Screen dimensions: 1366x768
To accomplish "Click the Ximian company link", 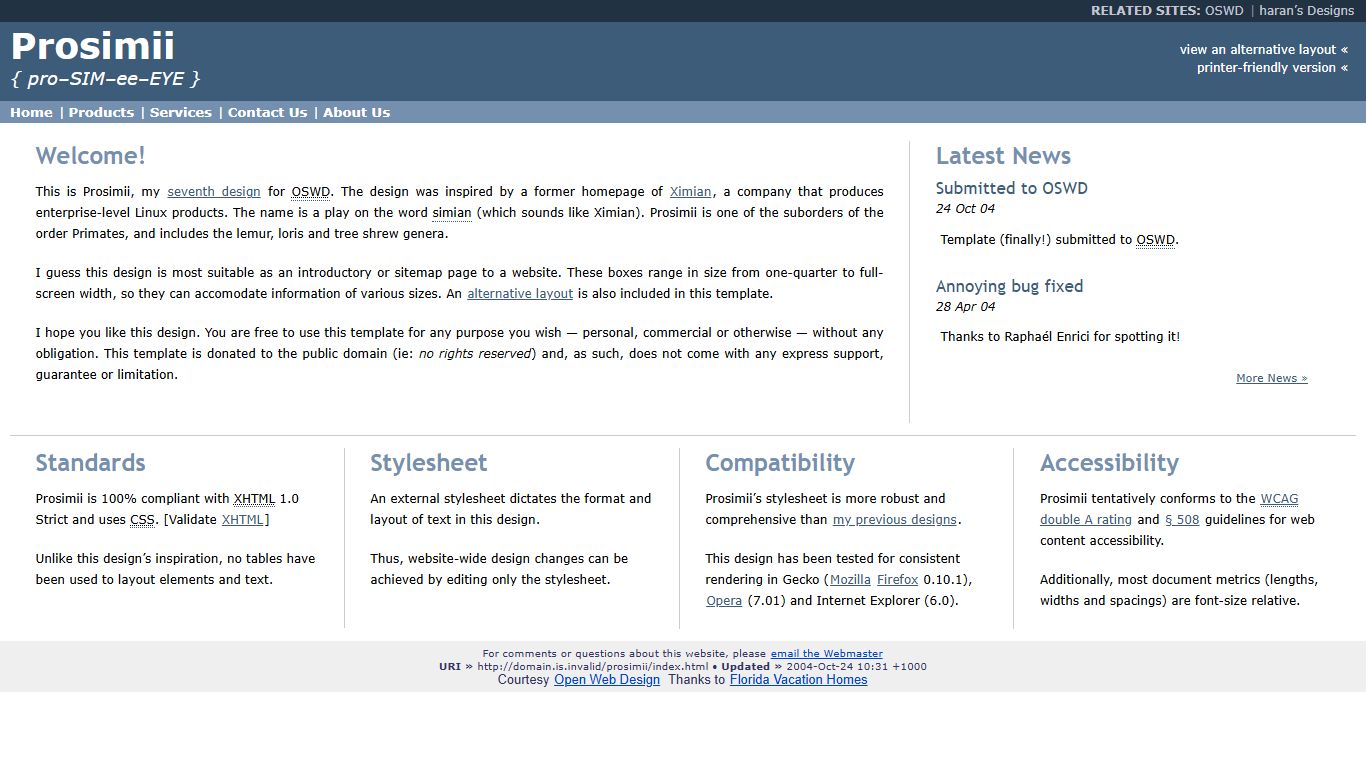I will click(x=690, y=191).
